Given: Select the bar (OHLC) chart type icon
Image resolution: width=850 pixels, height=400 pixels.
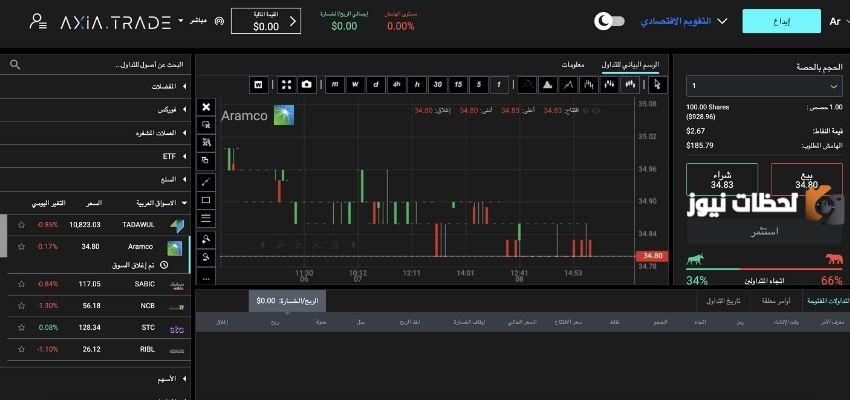Looking at the screenshot, I should pos(589,85).
